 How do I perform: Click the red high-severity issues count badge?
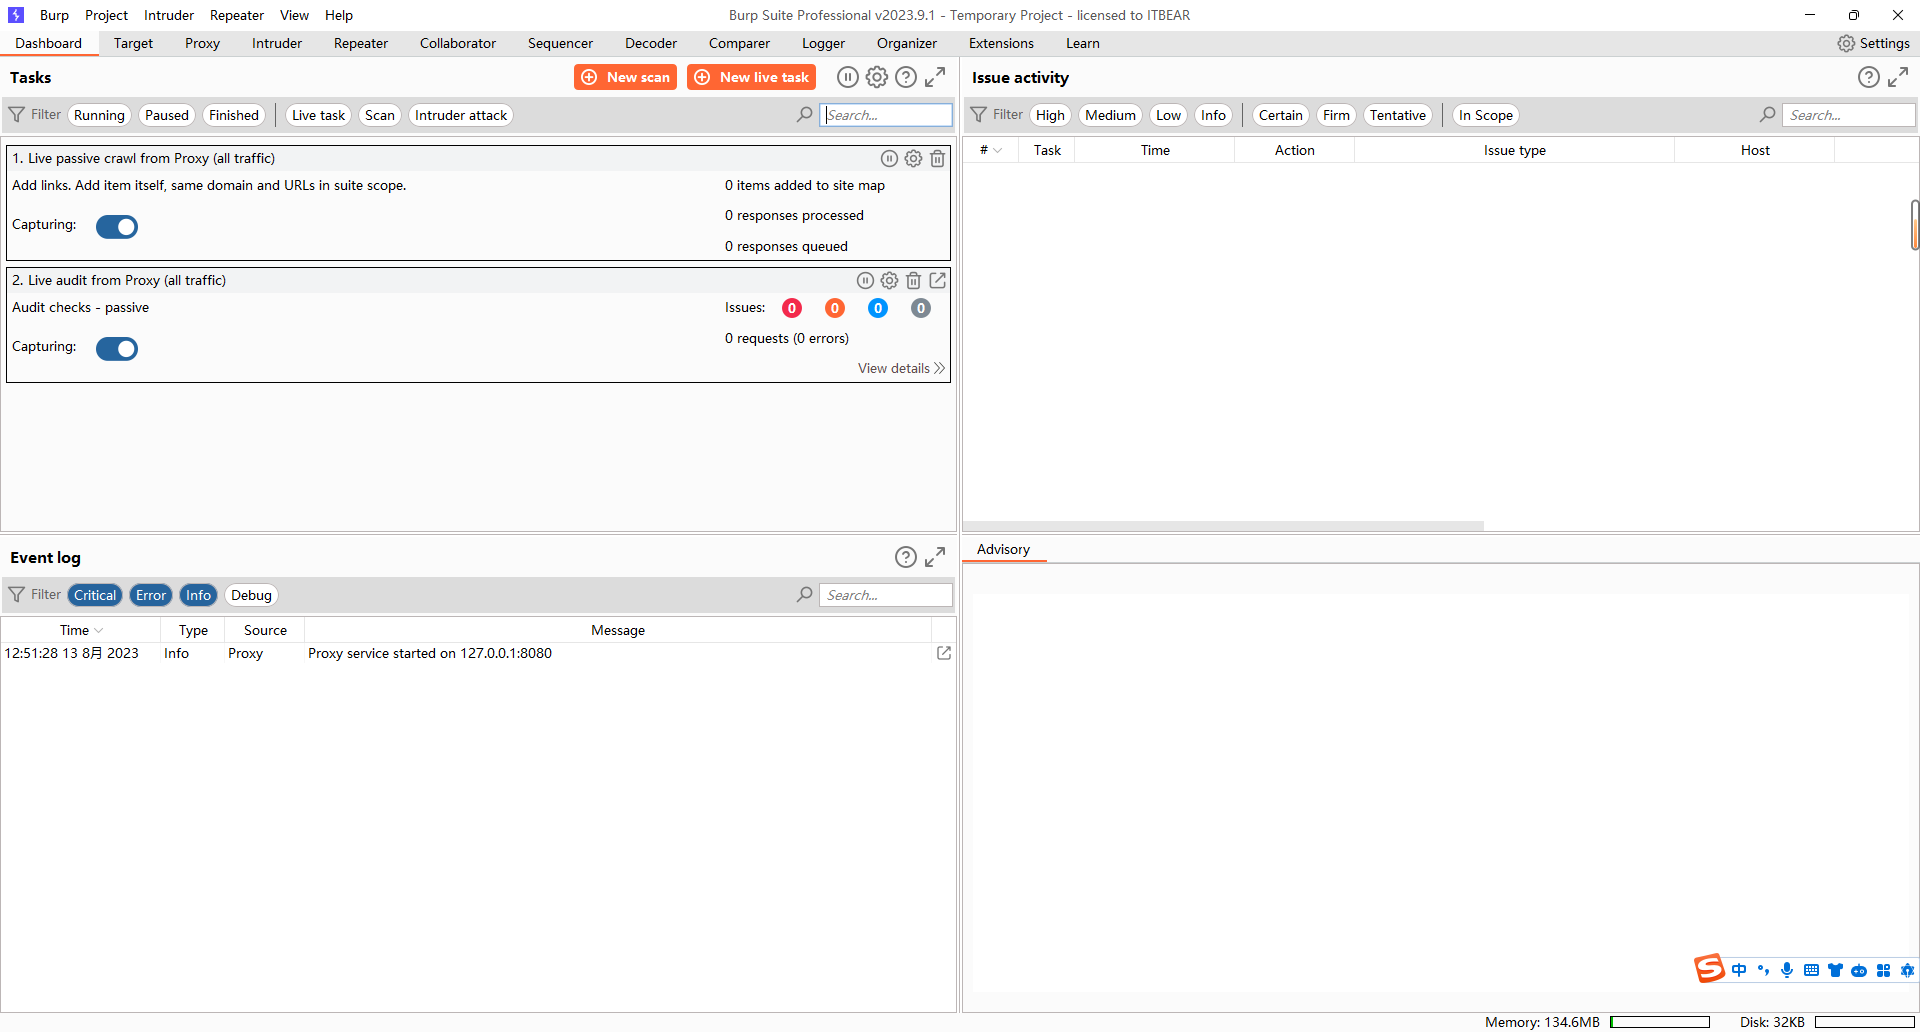[792, 308]
